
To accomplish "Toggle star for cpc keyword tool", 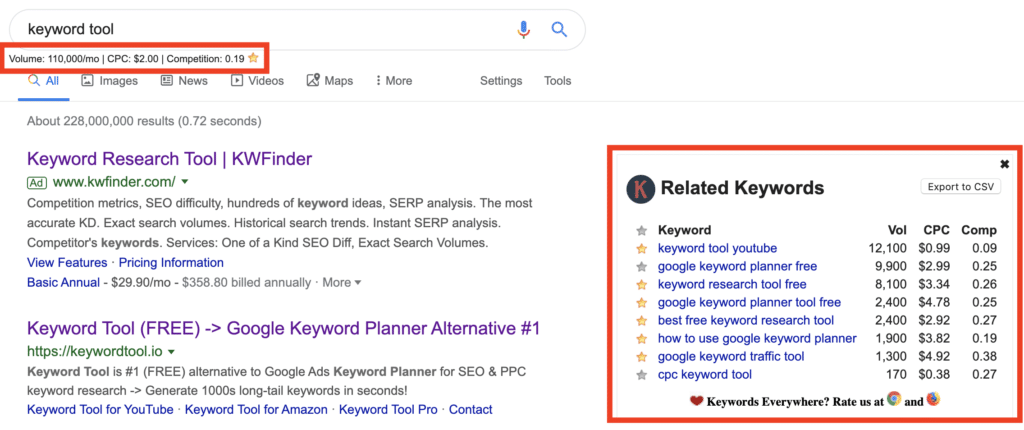I will coord(641,375).
